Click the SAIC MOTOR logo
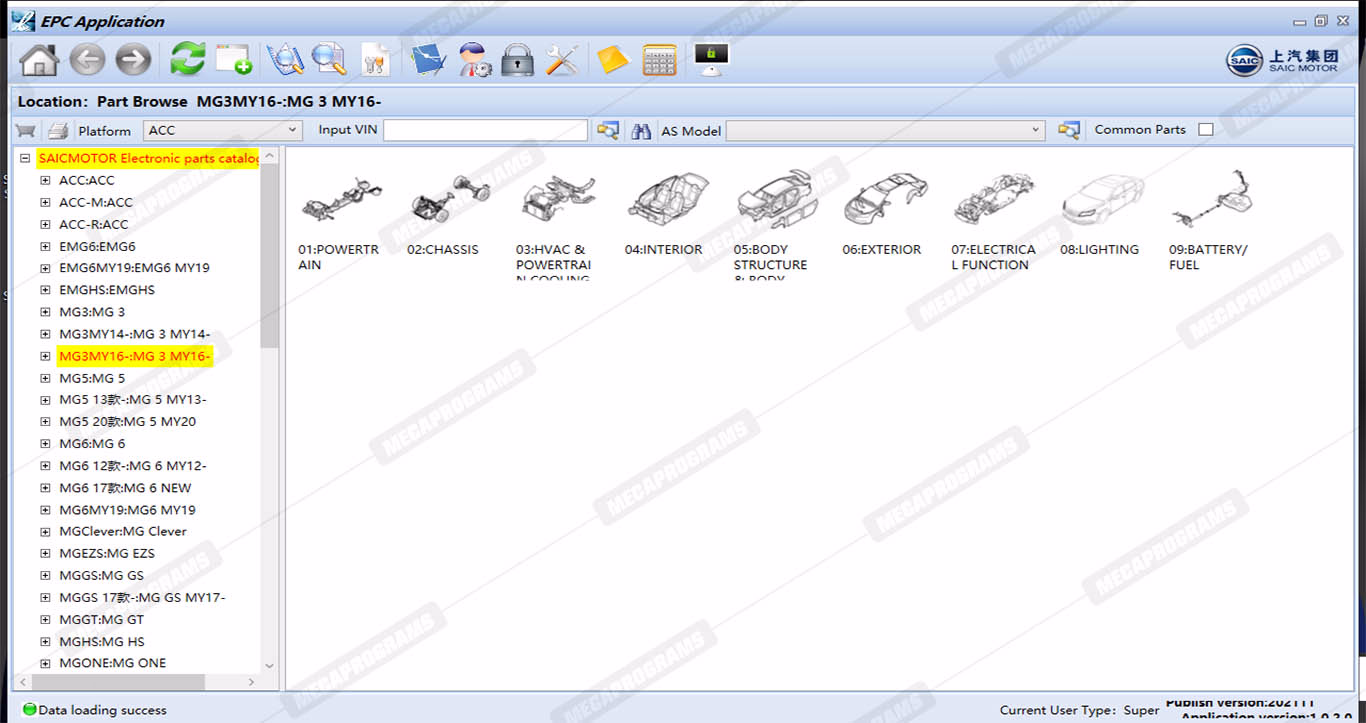This screenshot has width=1366, height=723. pos(1283,60)
